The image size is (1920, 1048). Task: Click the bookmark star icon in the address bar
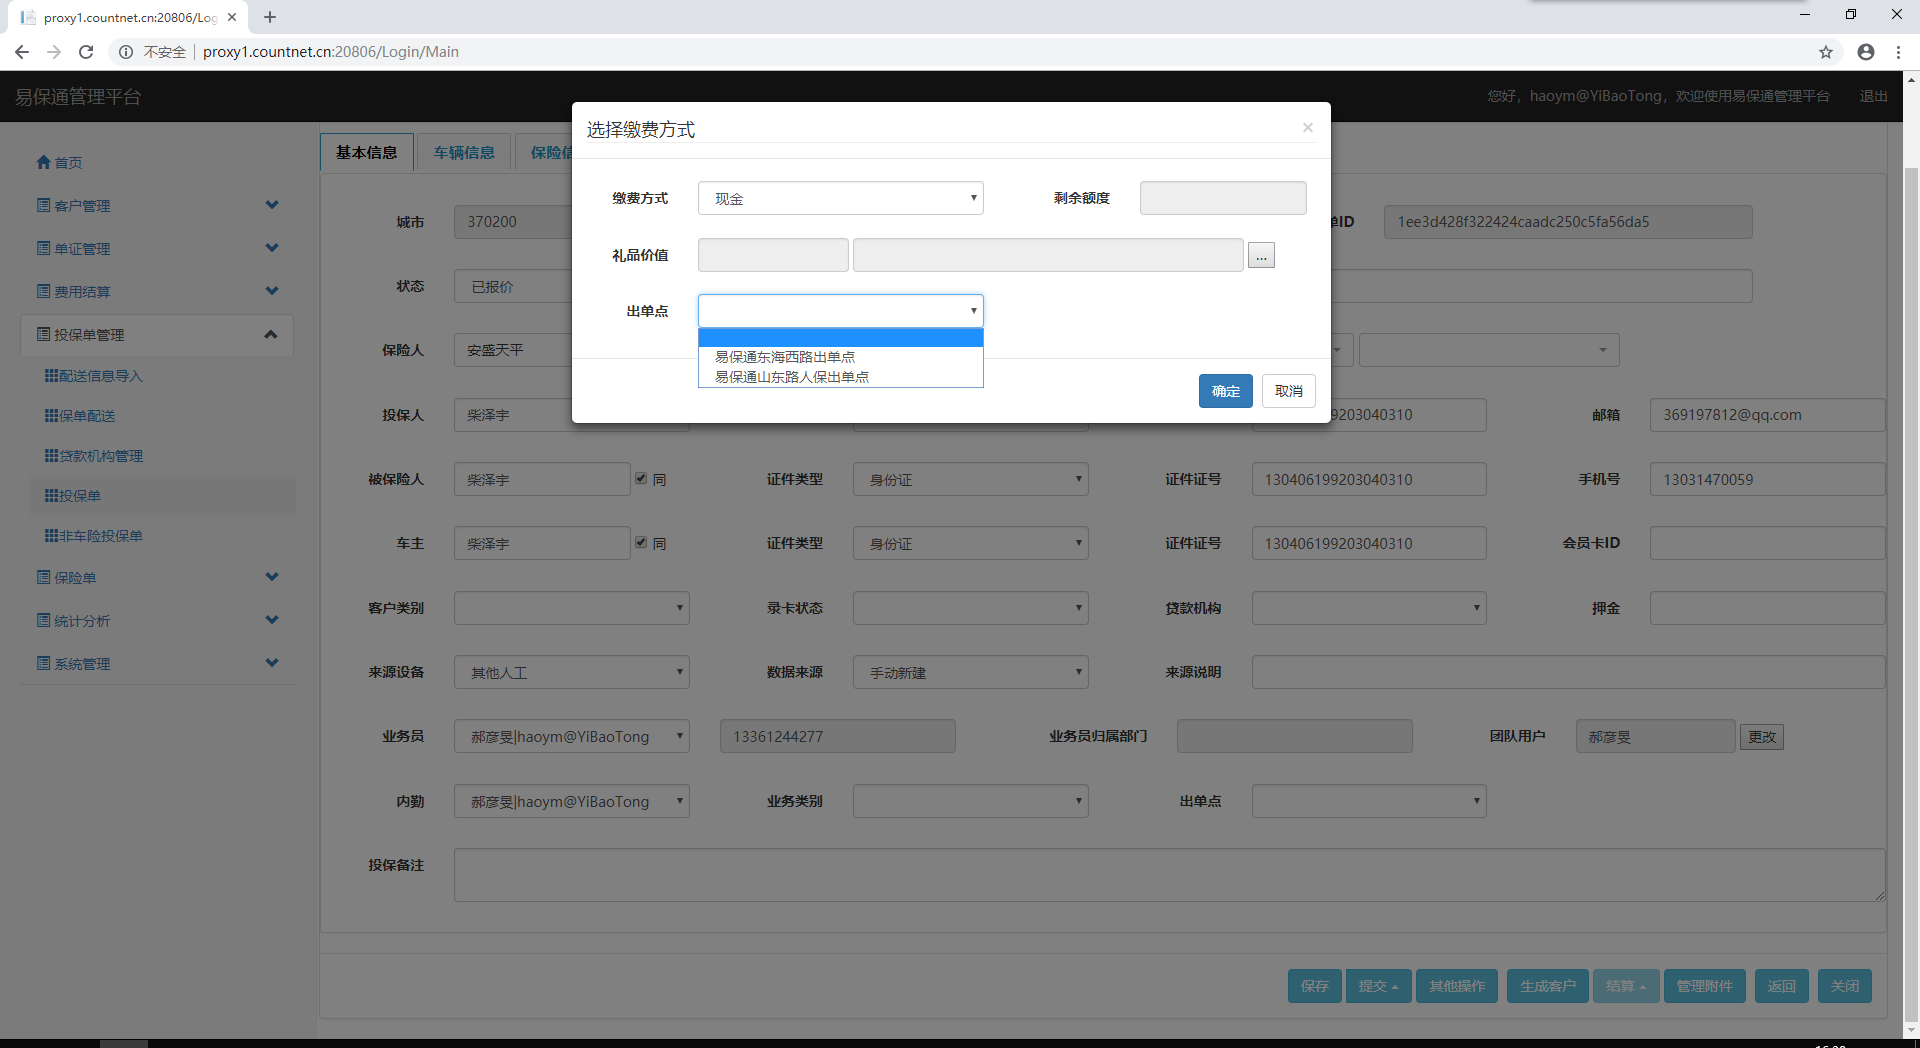1826,52
